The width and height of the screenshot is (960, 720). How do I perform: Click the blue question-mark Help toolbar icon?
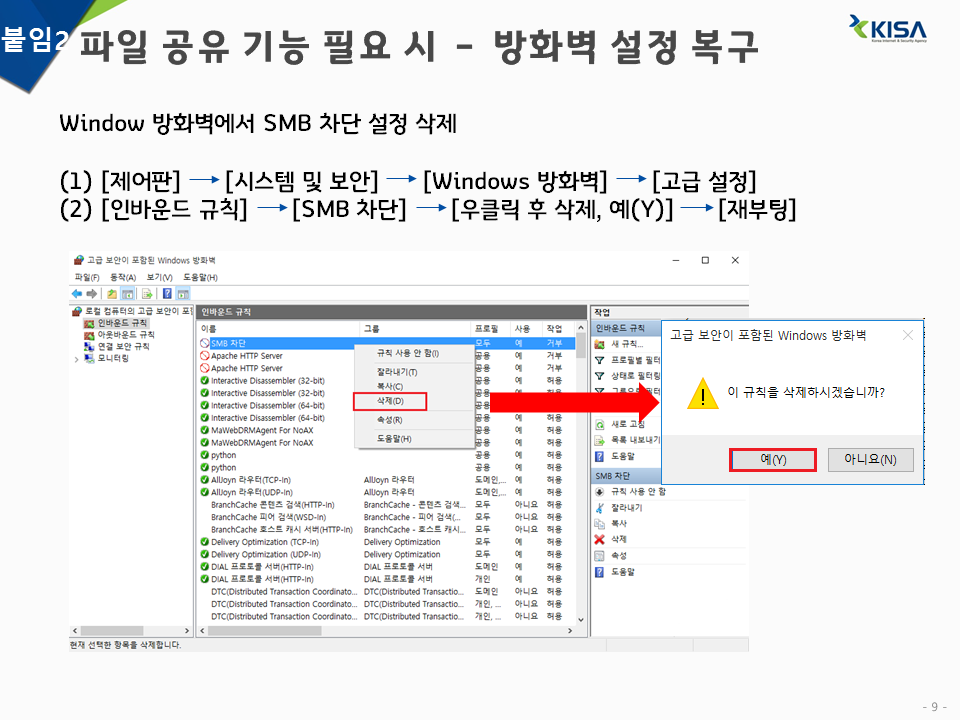[167, 294]
